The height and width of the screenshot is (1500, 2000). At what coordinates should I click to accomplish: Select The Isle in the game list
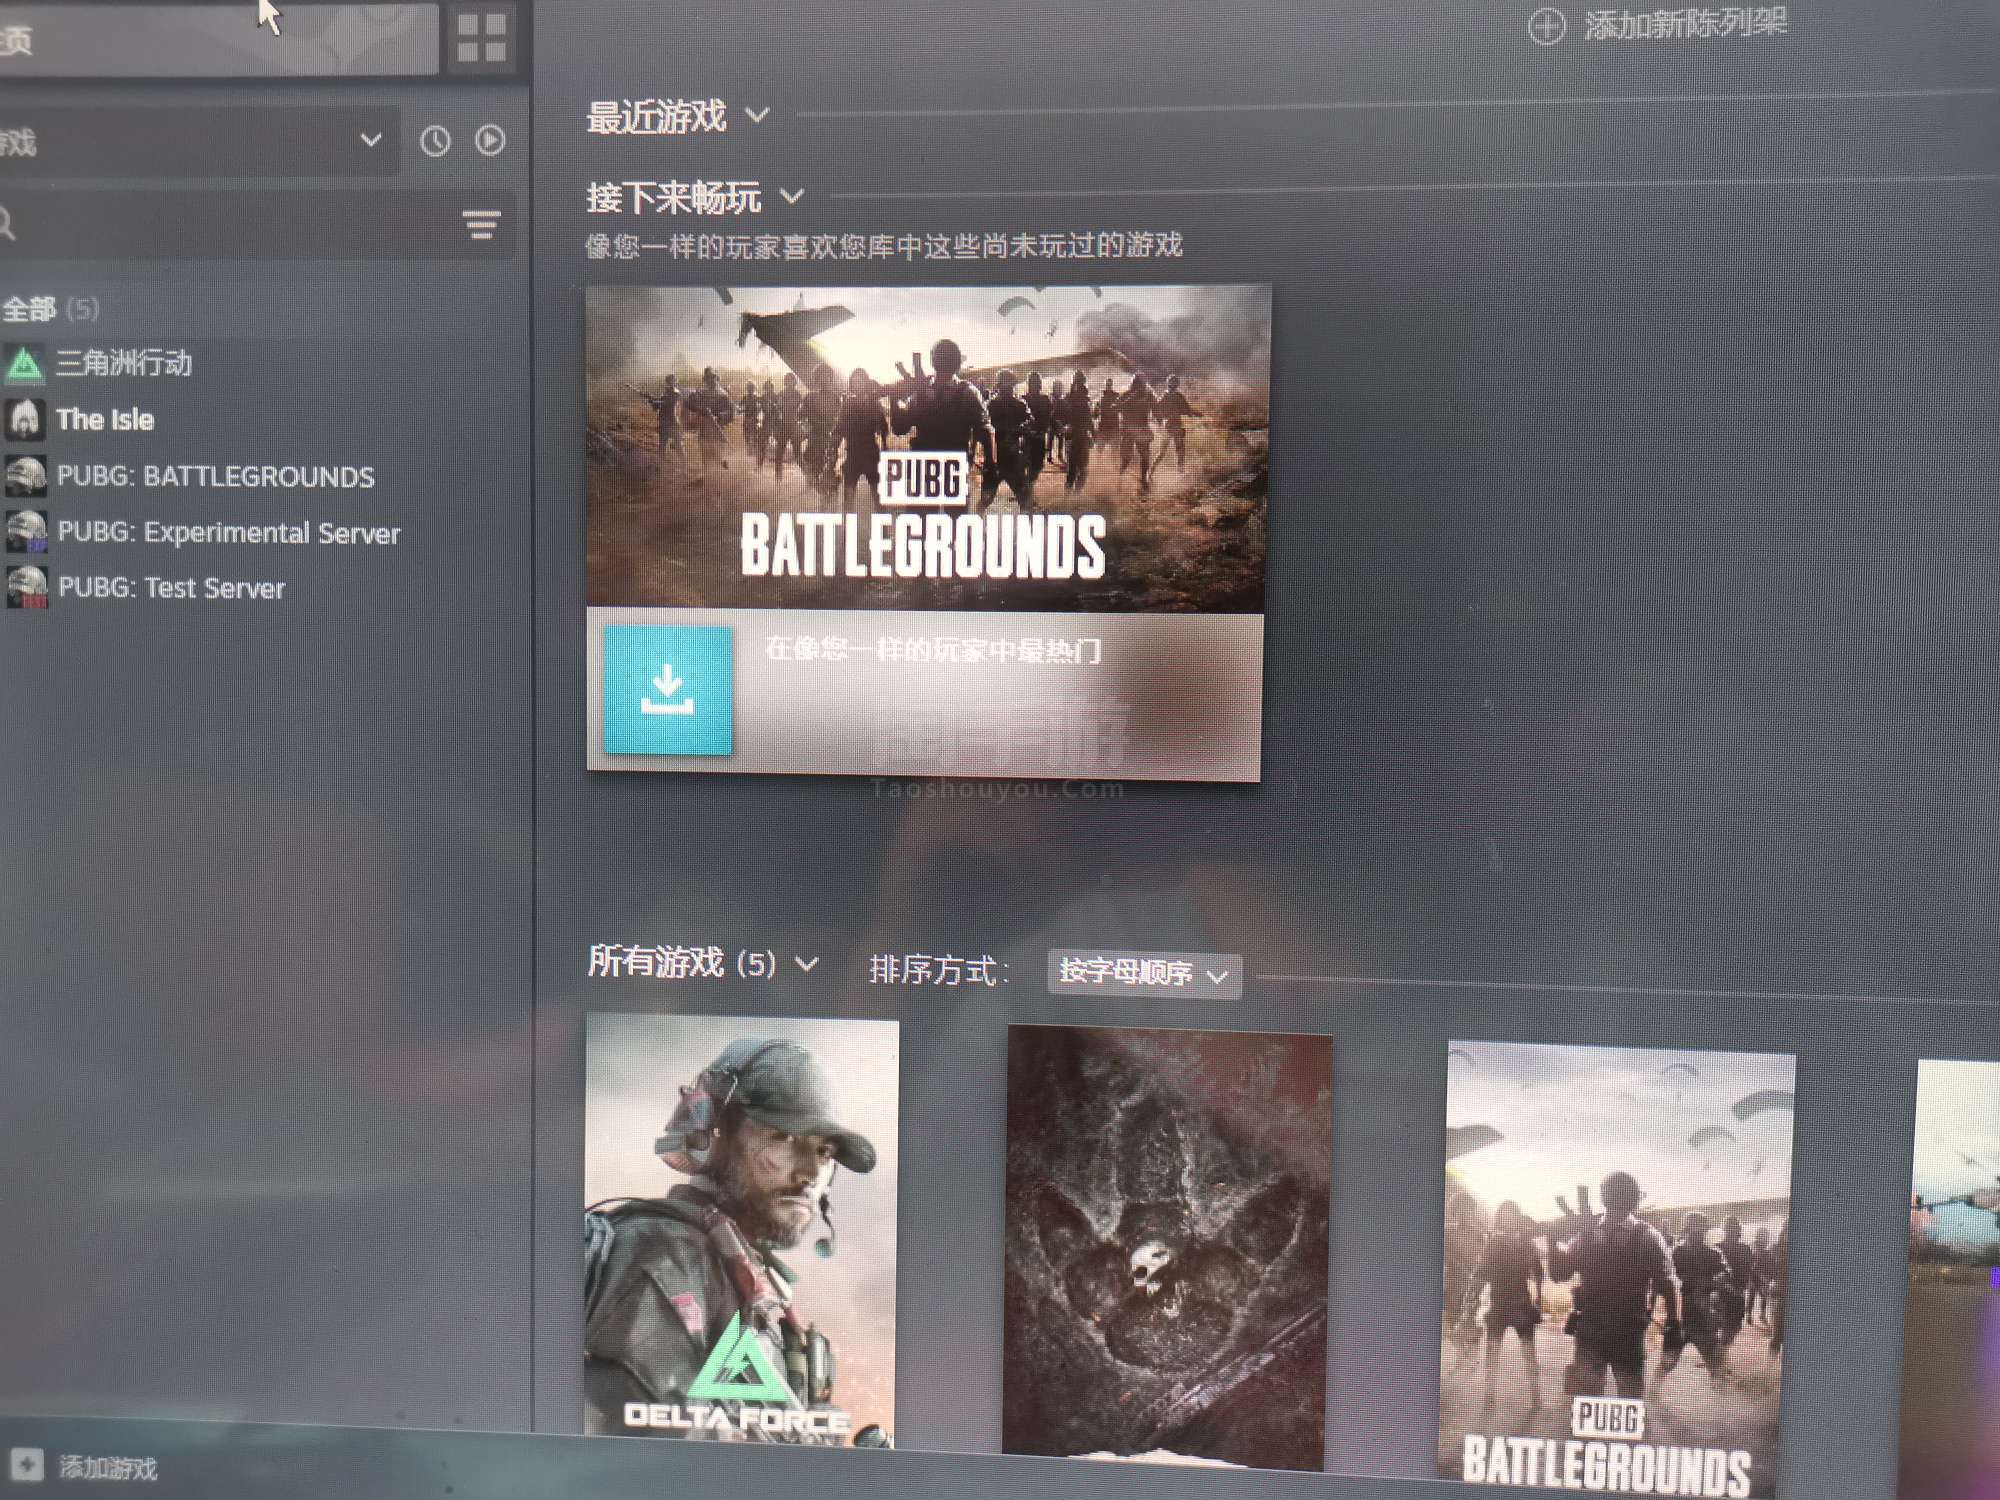click(105, 420)
